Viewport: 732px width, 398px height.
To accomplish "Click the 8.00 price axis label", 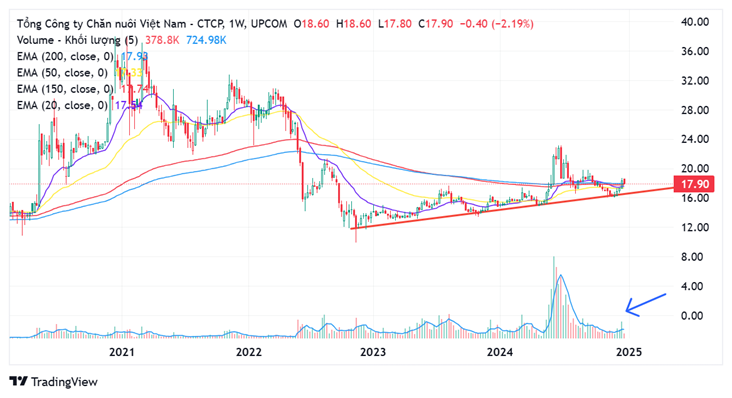I will pos(692,257).
